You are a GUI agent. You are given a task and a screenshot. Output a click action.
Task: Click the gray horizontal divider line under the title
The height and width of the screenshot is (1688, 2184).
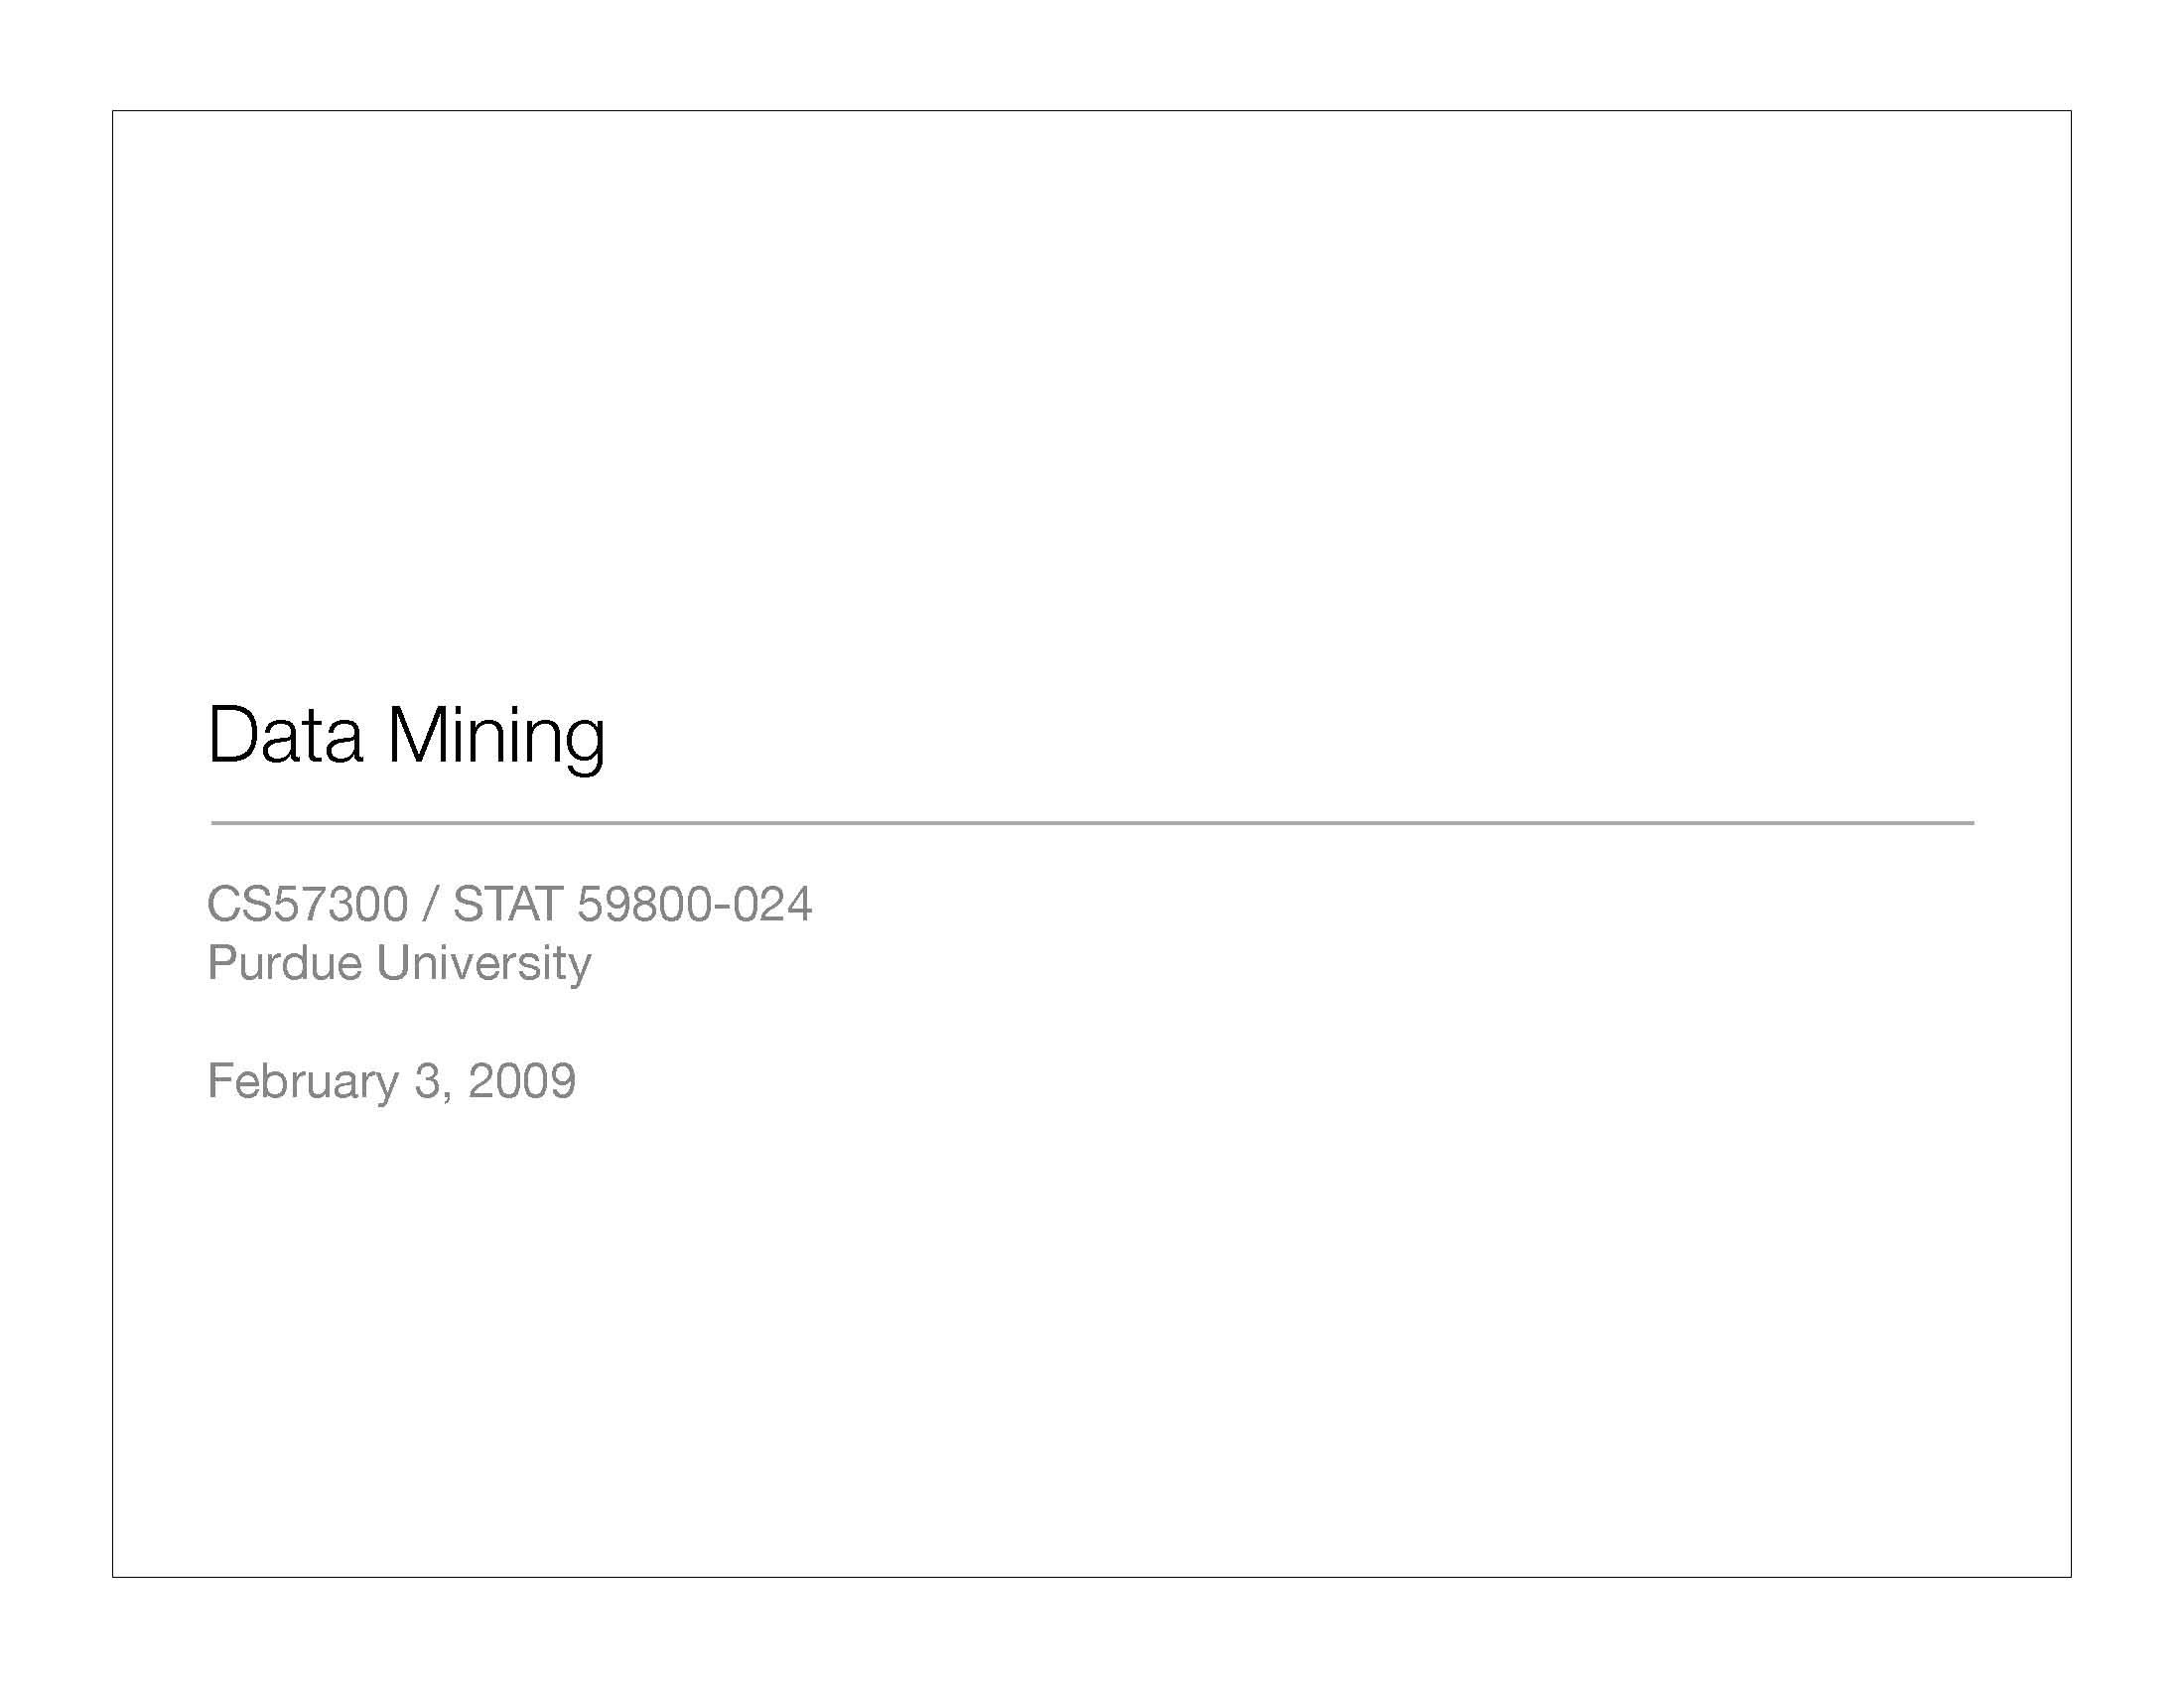(x=1092, y=823)
